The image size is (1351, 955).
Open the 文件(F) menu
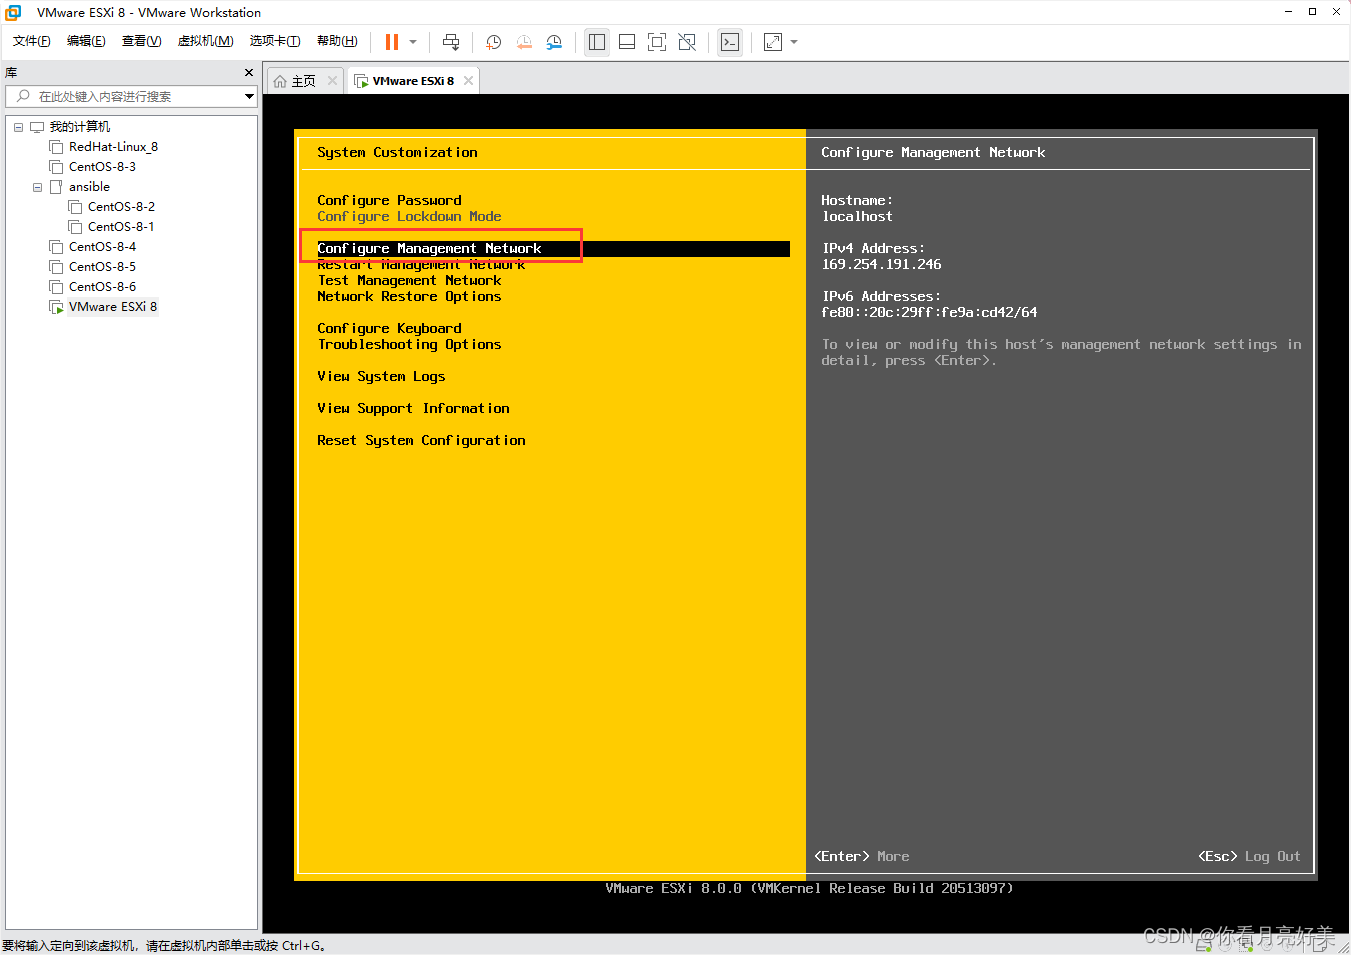click(x=32, y=41)
